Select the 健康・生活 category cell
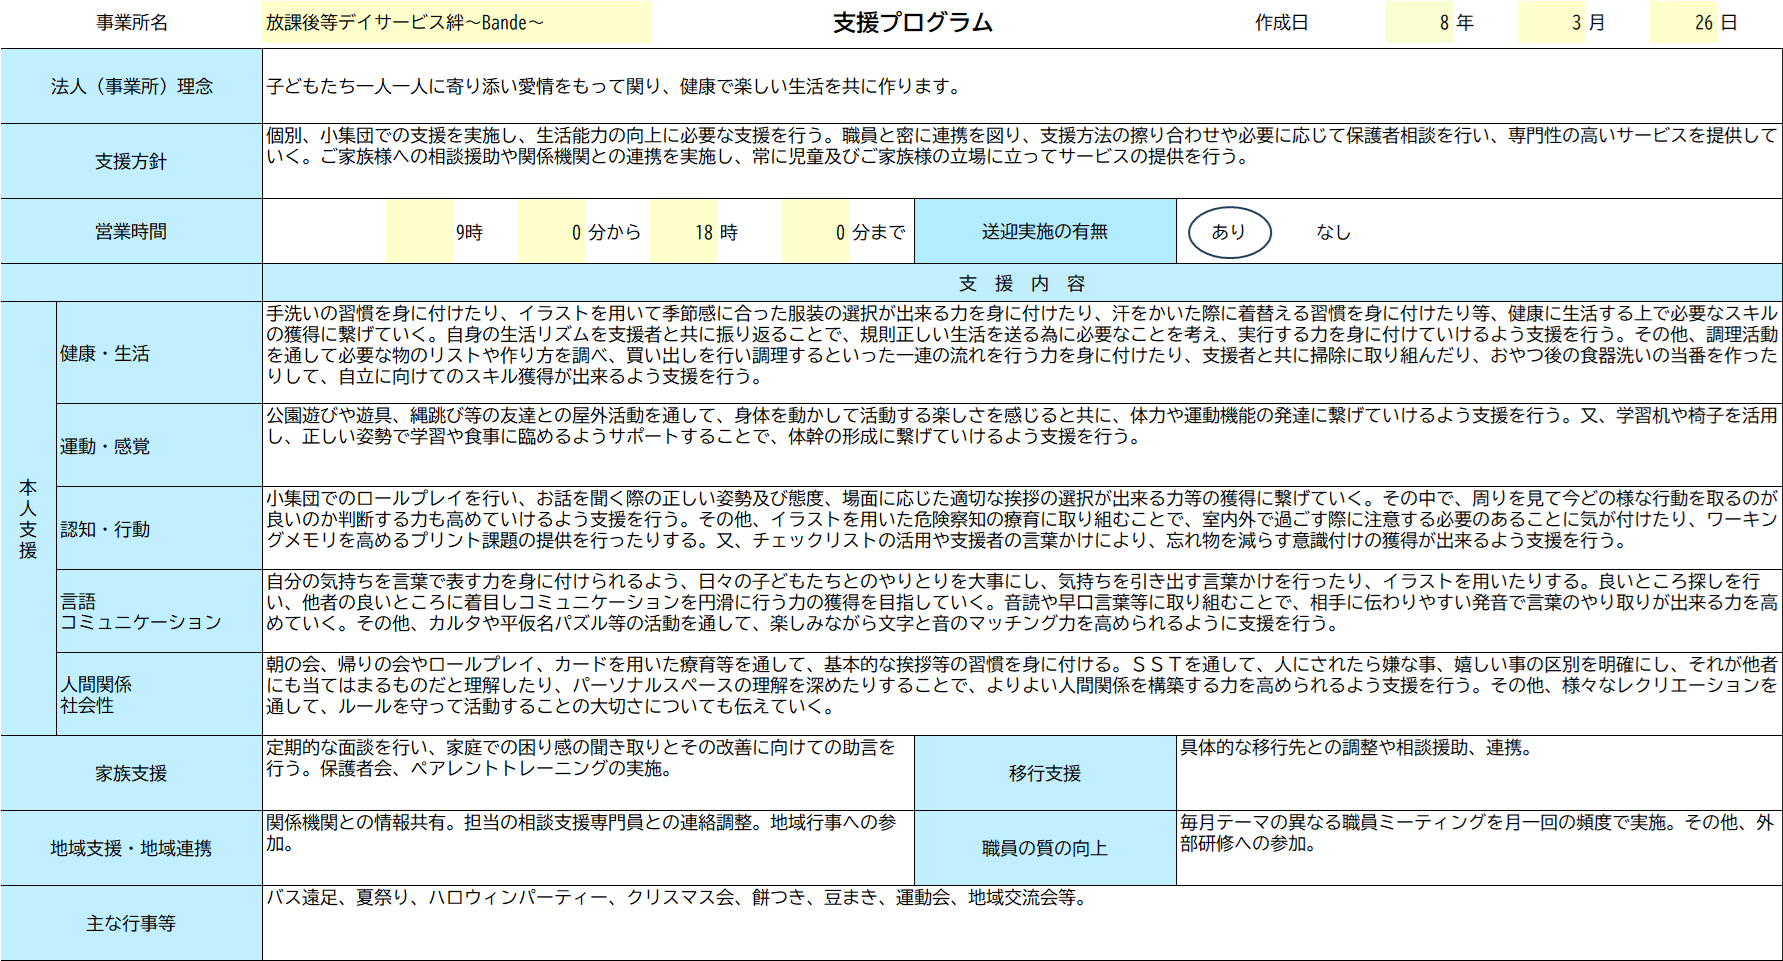 click(159, 353)
